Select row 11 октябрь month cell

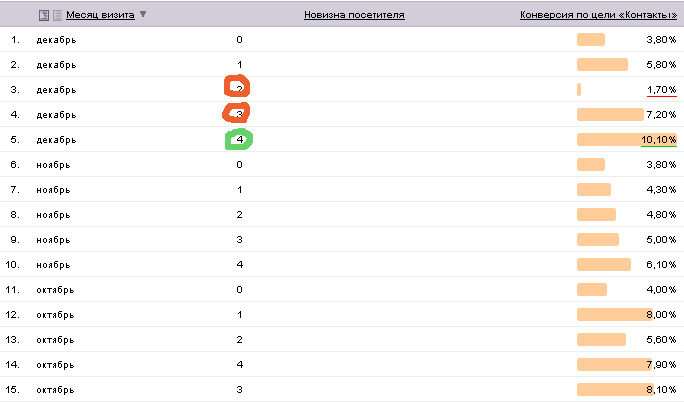click(55, 289)
